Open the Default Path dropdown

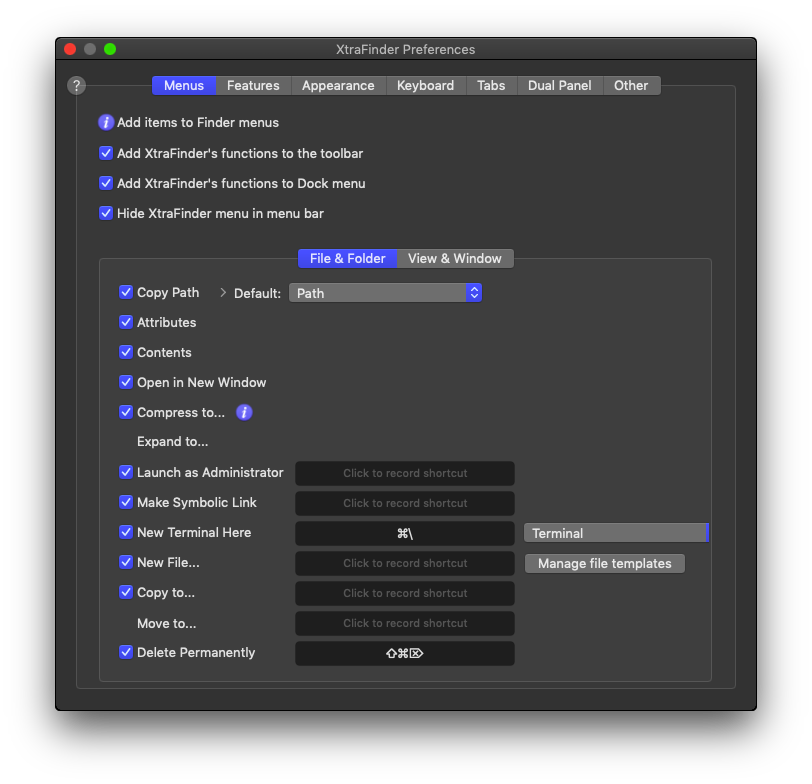[x=385, y=293]
